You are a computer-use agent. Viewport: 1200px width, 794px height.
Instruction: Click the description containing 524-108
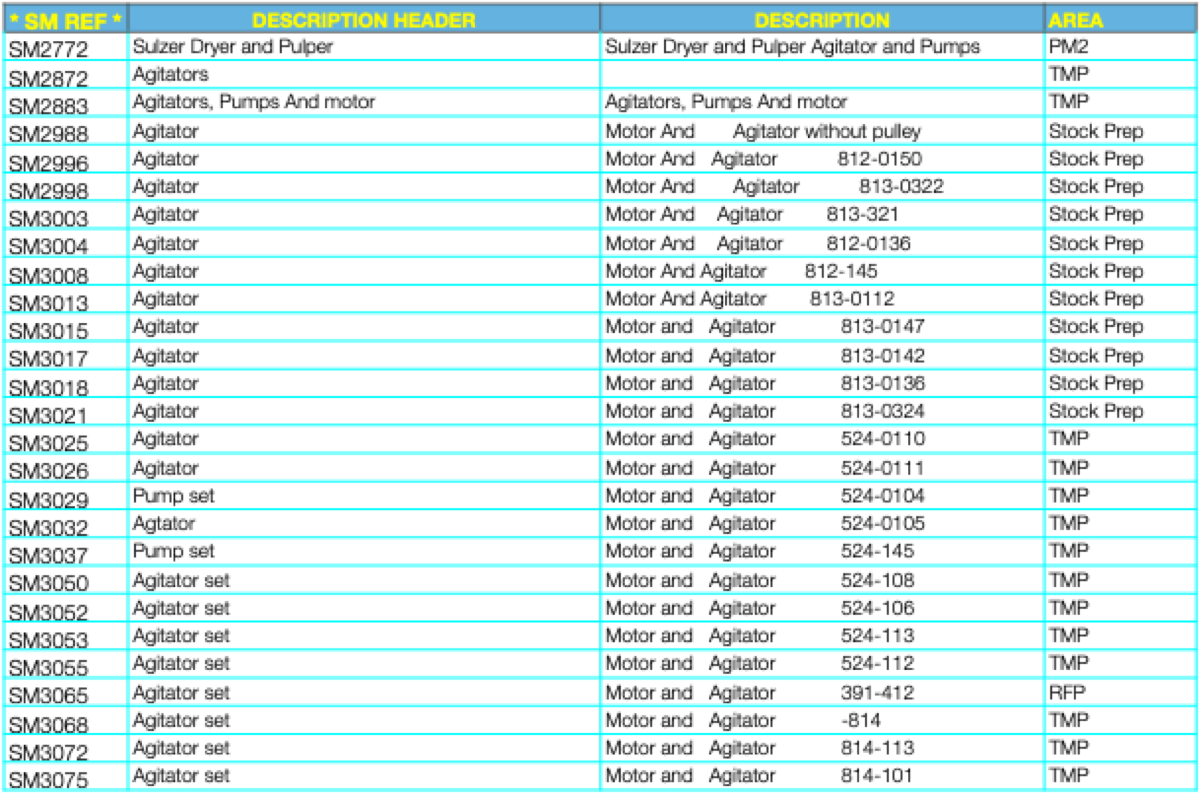pos(822,580)
